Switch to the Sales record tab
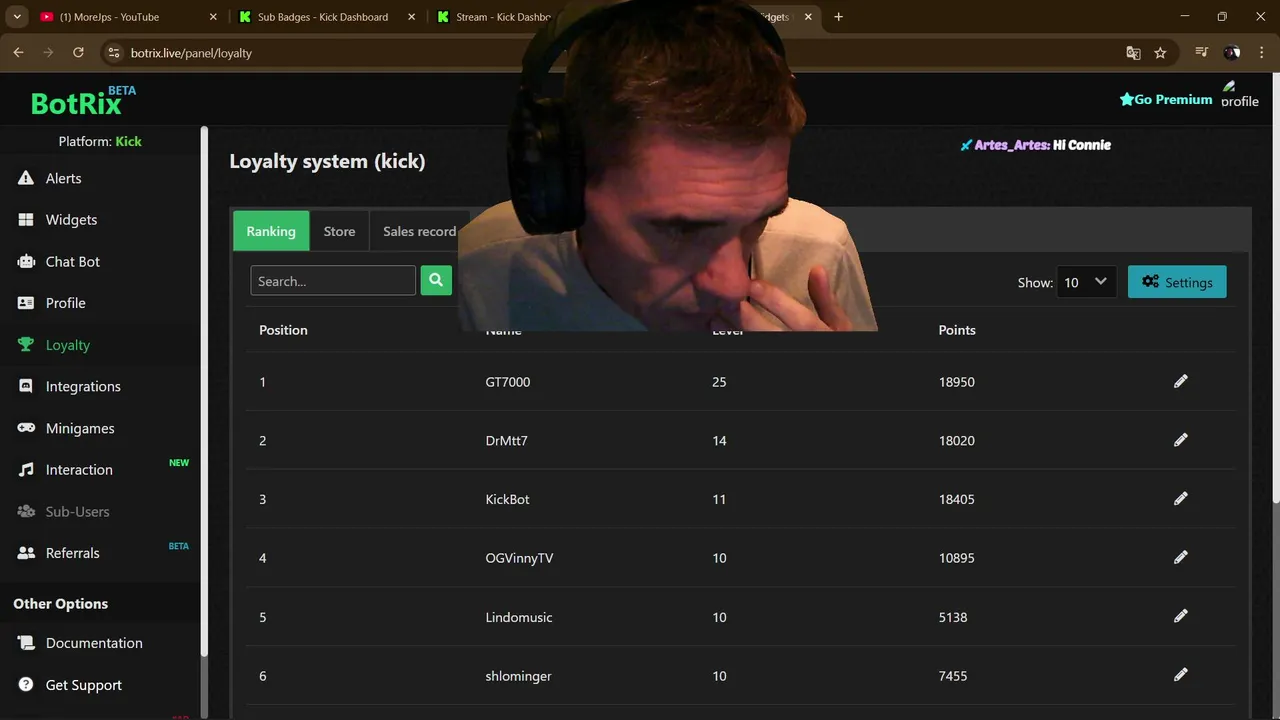The height and width of the screenshot is (720, 1280). pos(419,231)
